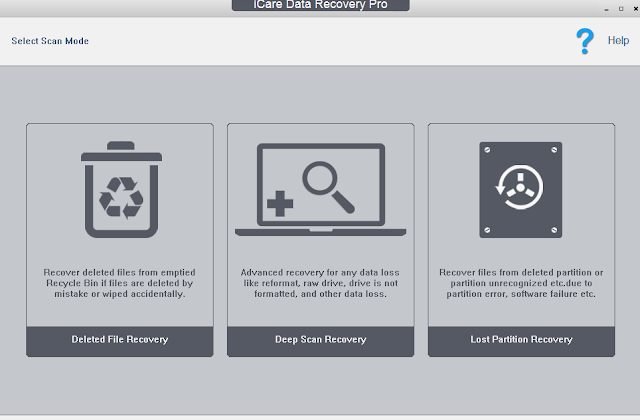Minimize the iCare Data Recovery window
640x420 pixels.
coord(607,9)
